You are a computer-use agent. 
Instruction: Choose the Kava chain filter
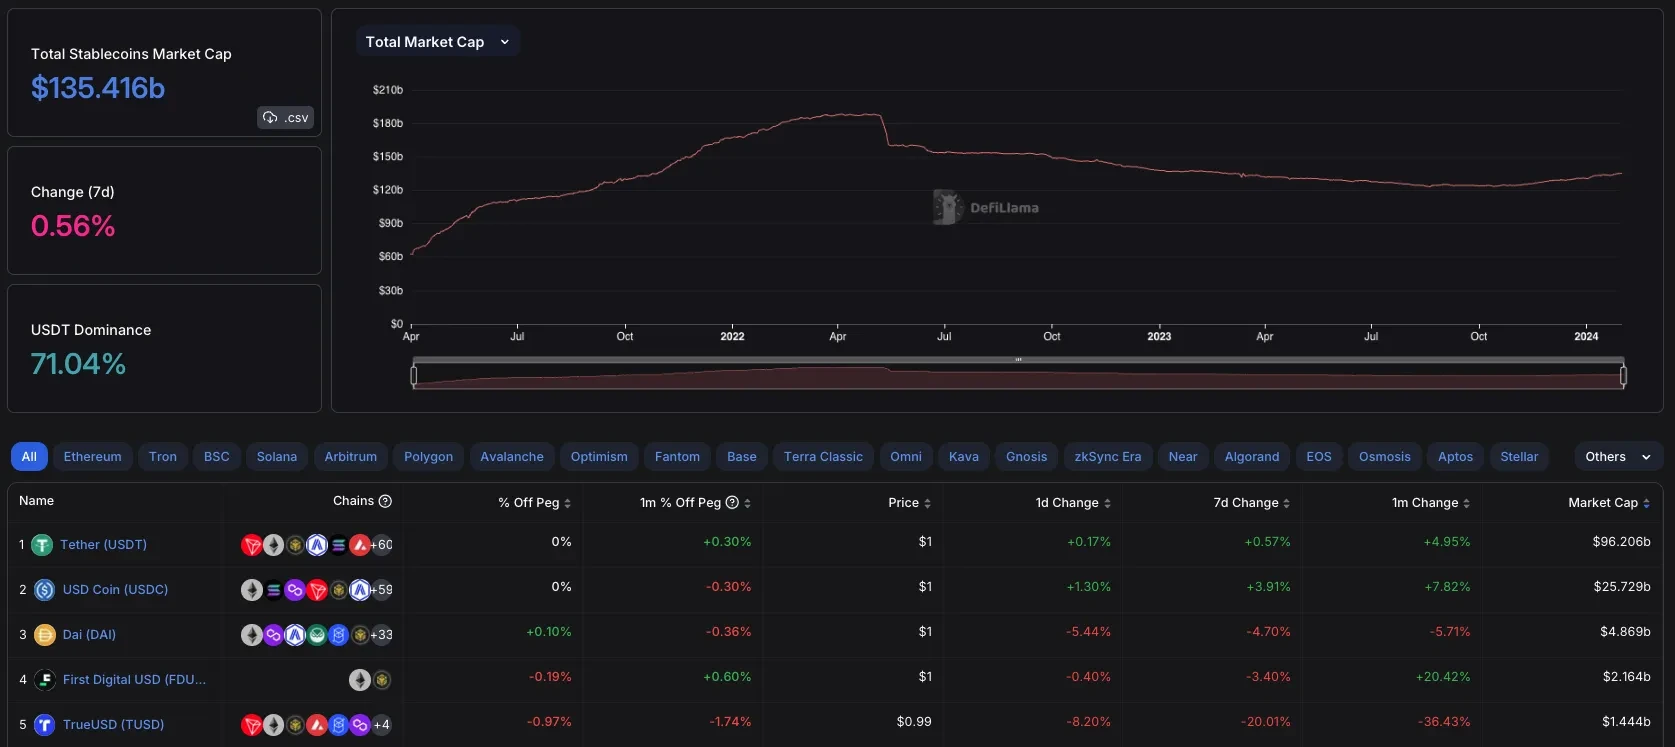coord(964,457)
